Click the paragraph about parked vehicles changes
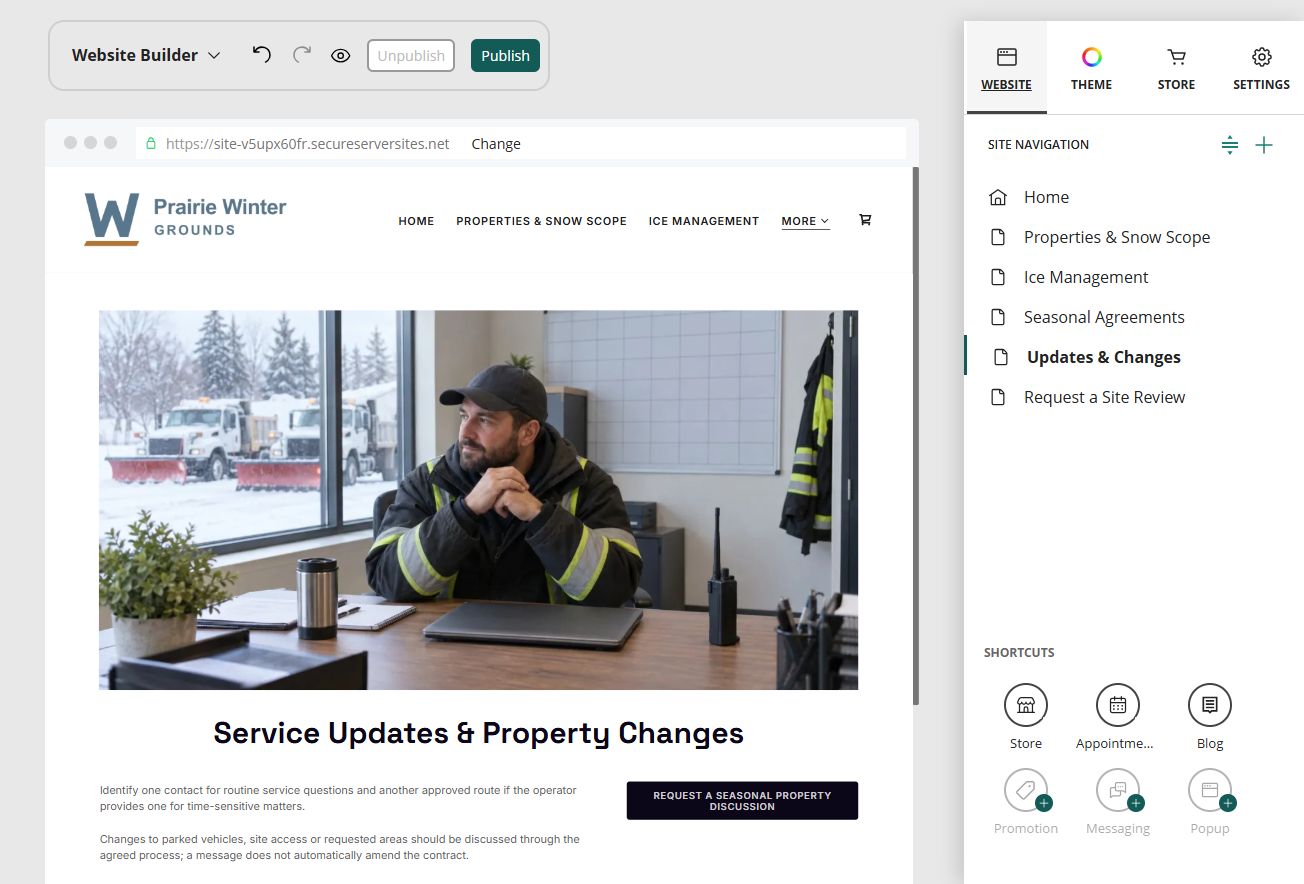The height and width of the screenshot is (884, 1304). pyautogui.click(x=340, y=847)
